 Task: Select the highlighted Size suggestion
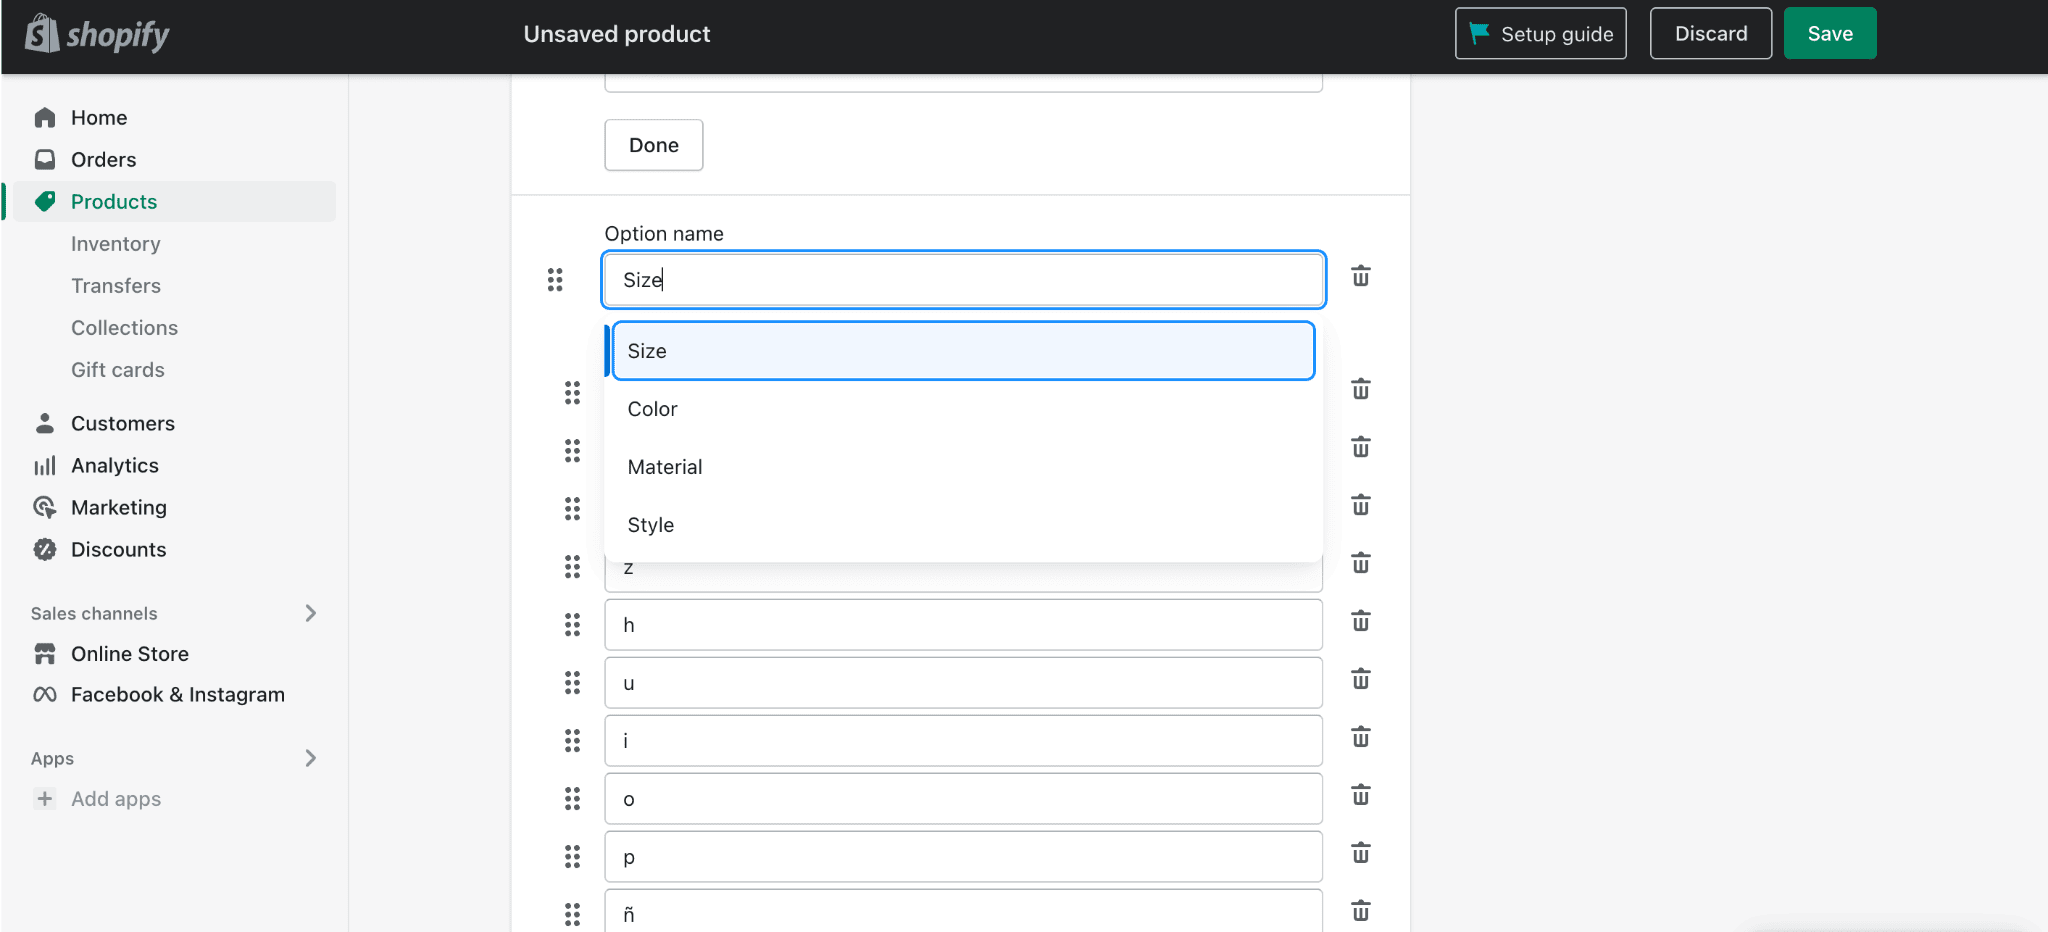962,351
